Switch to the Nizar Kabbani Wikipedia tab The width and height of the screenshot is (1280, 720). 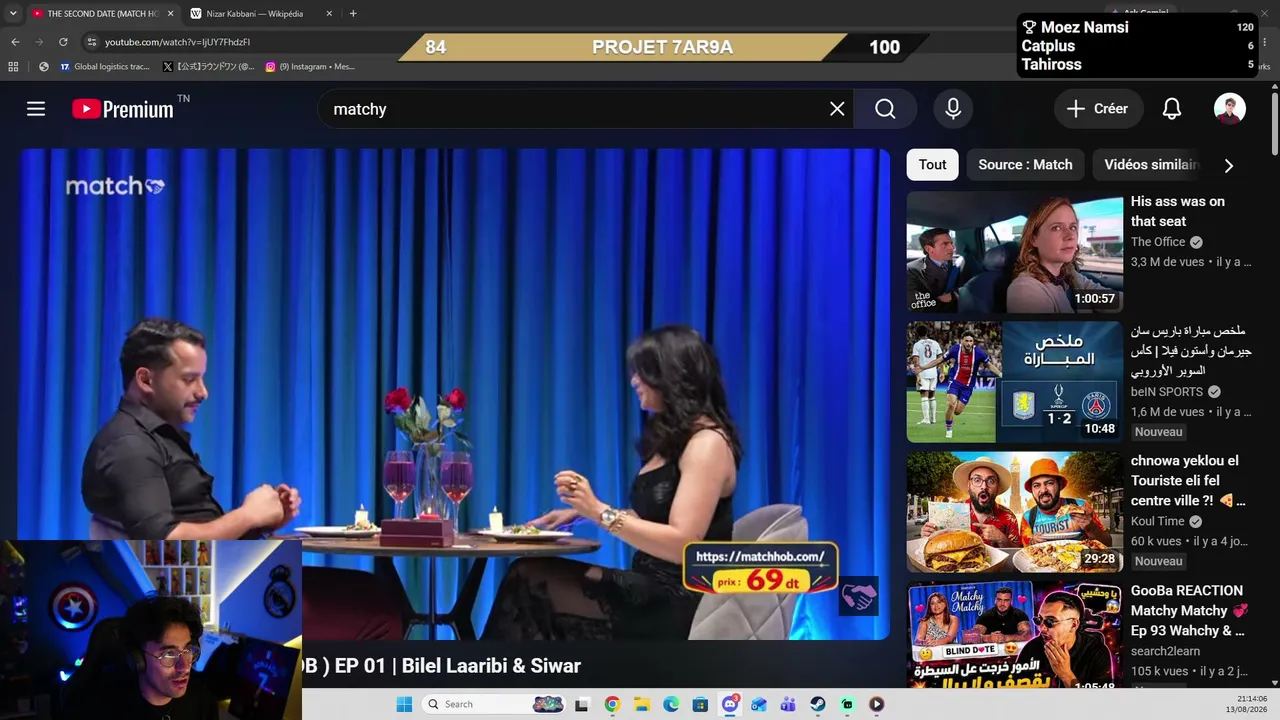click(262, 14)
